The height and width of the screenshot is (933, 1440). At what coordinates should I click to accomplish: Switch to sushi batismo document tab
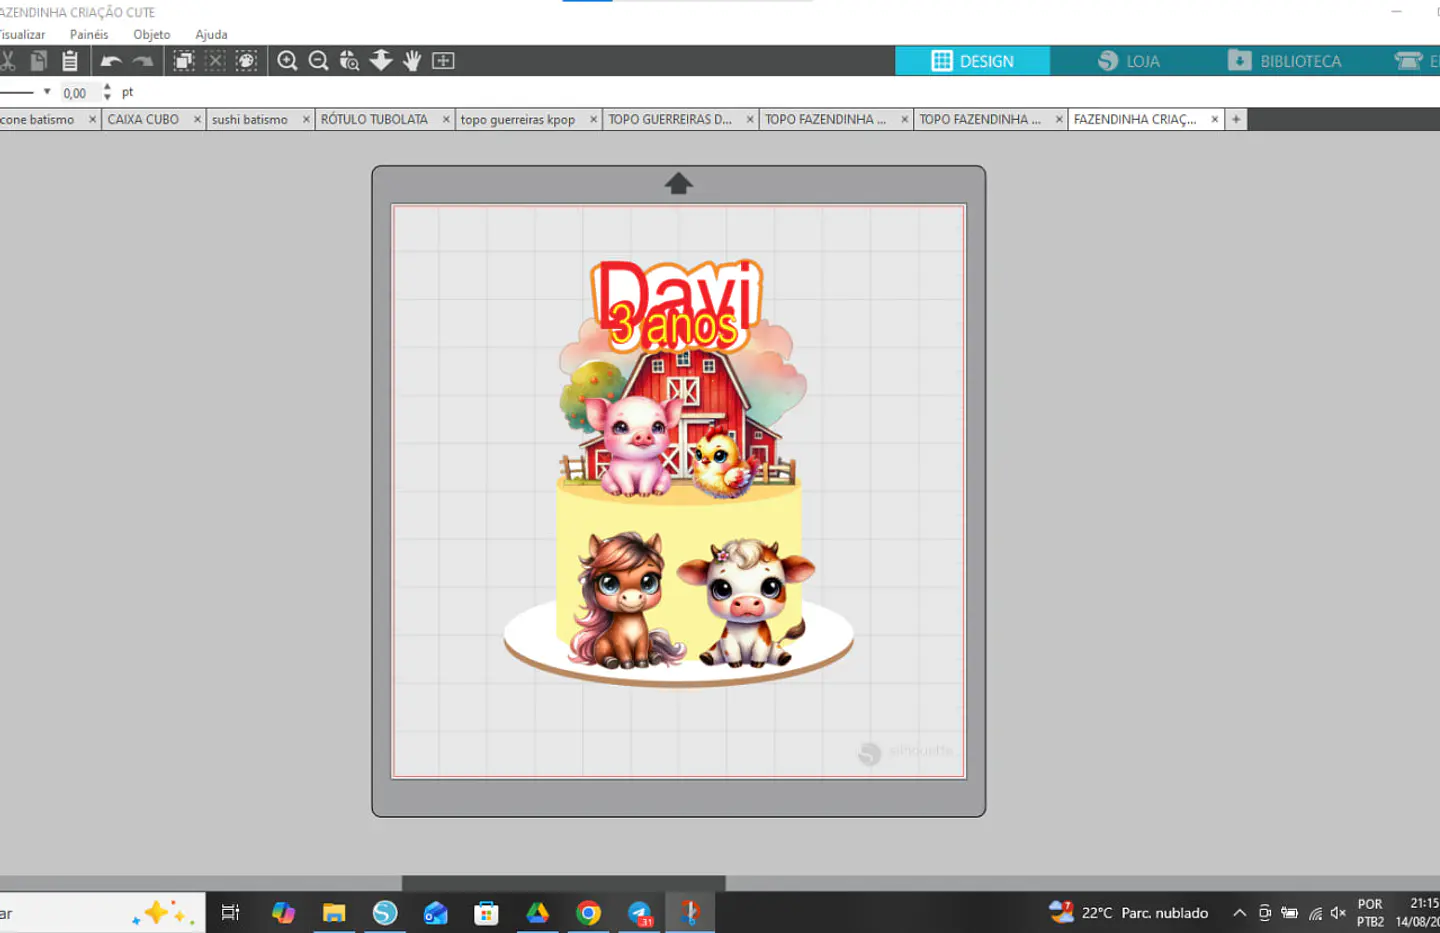click(x=250, y=119)
